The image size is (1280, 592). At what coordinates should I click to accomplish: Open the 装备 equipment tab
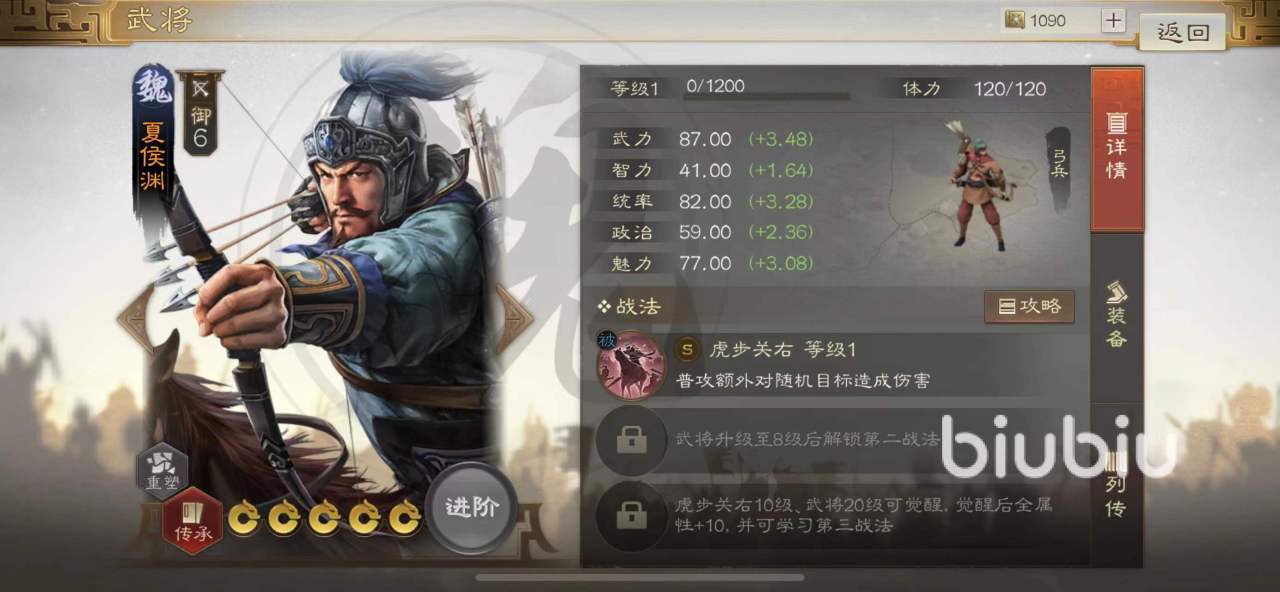point(1116,317)
